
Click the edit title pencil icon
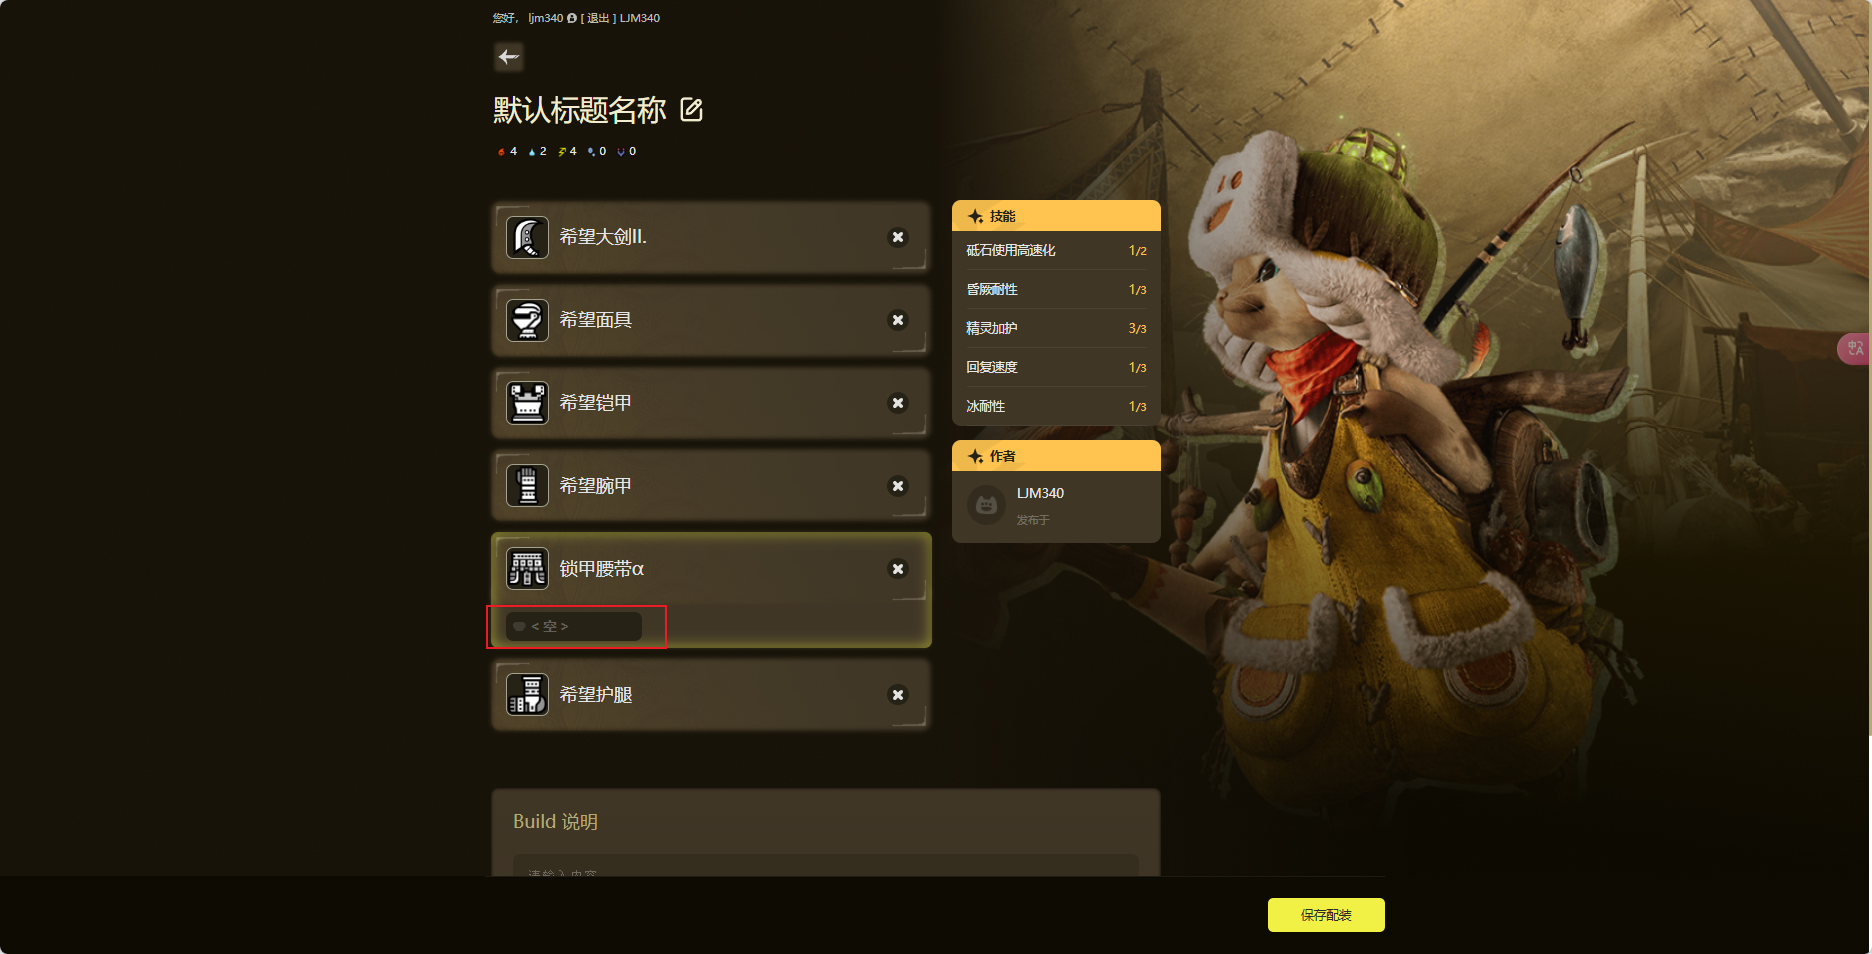pos(691,110)
